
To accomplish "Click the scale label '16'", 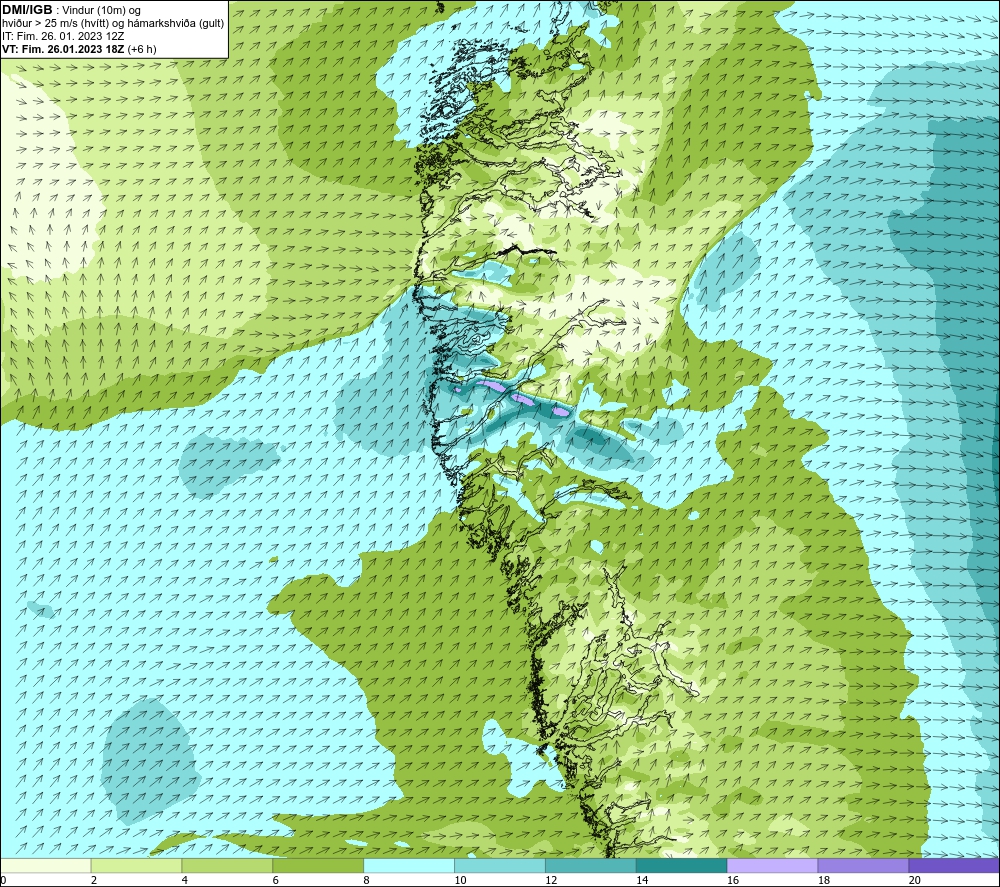I will [733, 880].
